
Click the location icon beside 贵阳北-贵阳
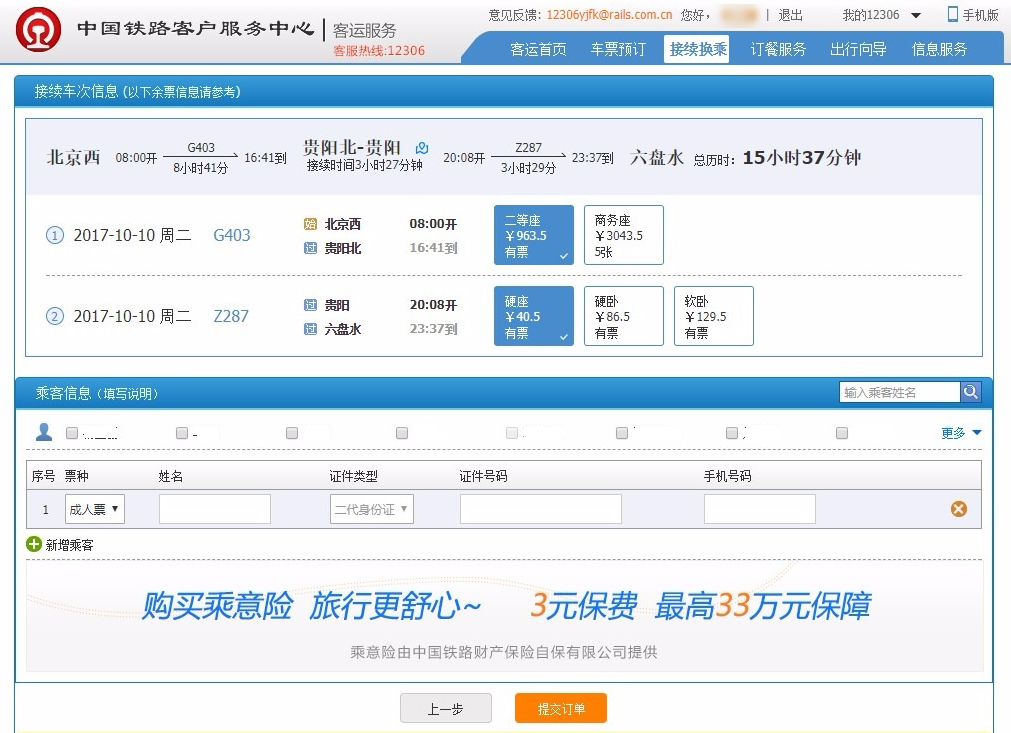[421, 146]
